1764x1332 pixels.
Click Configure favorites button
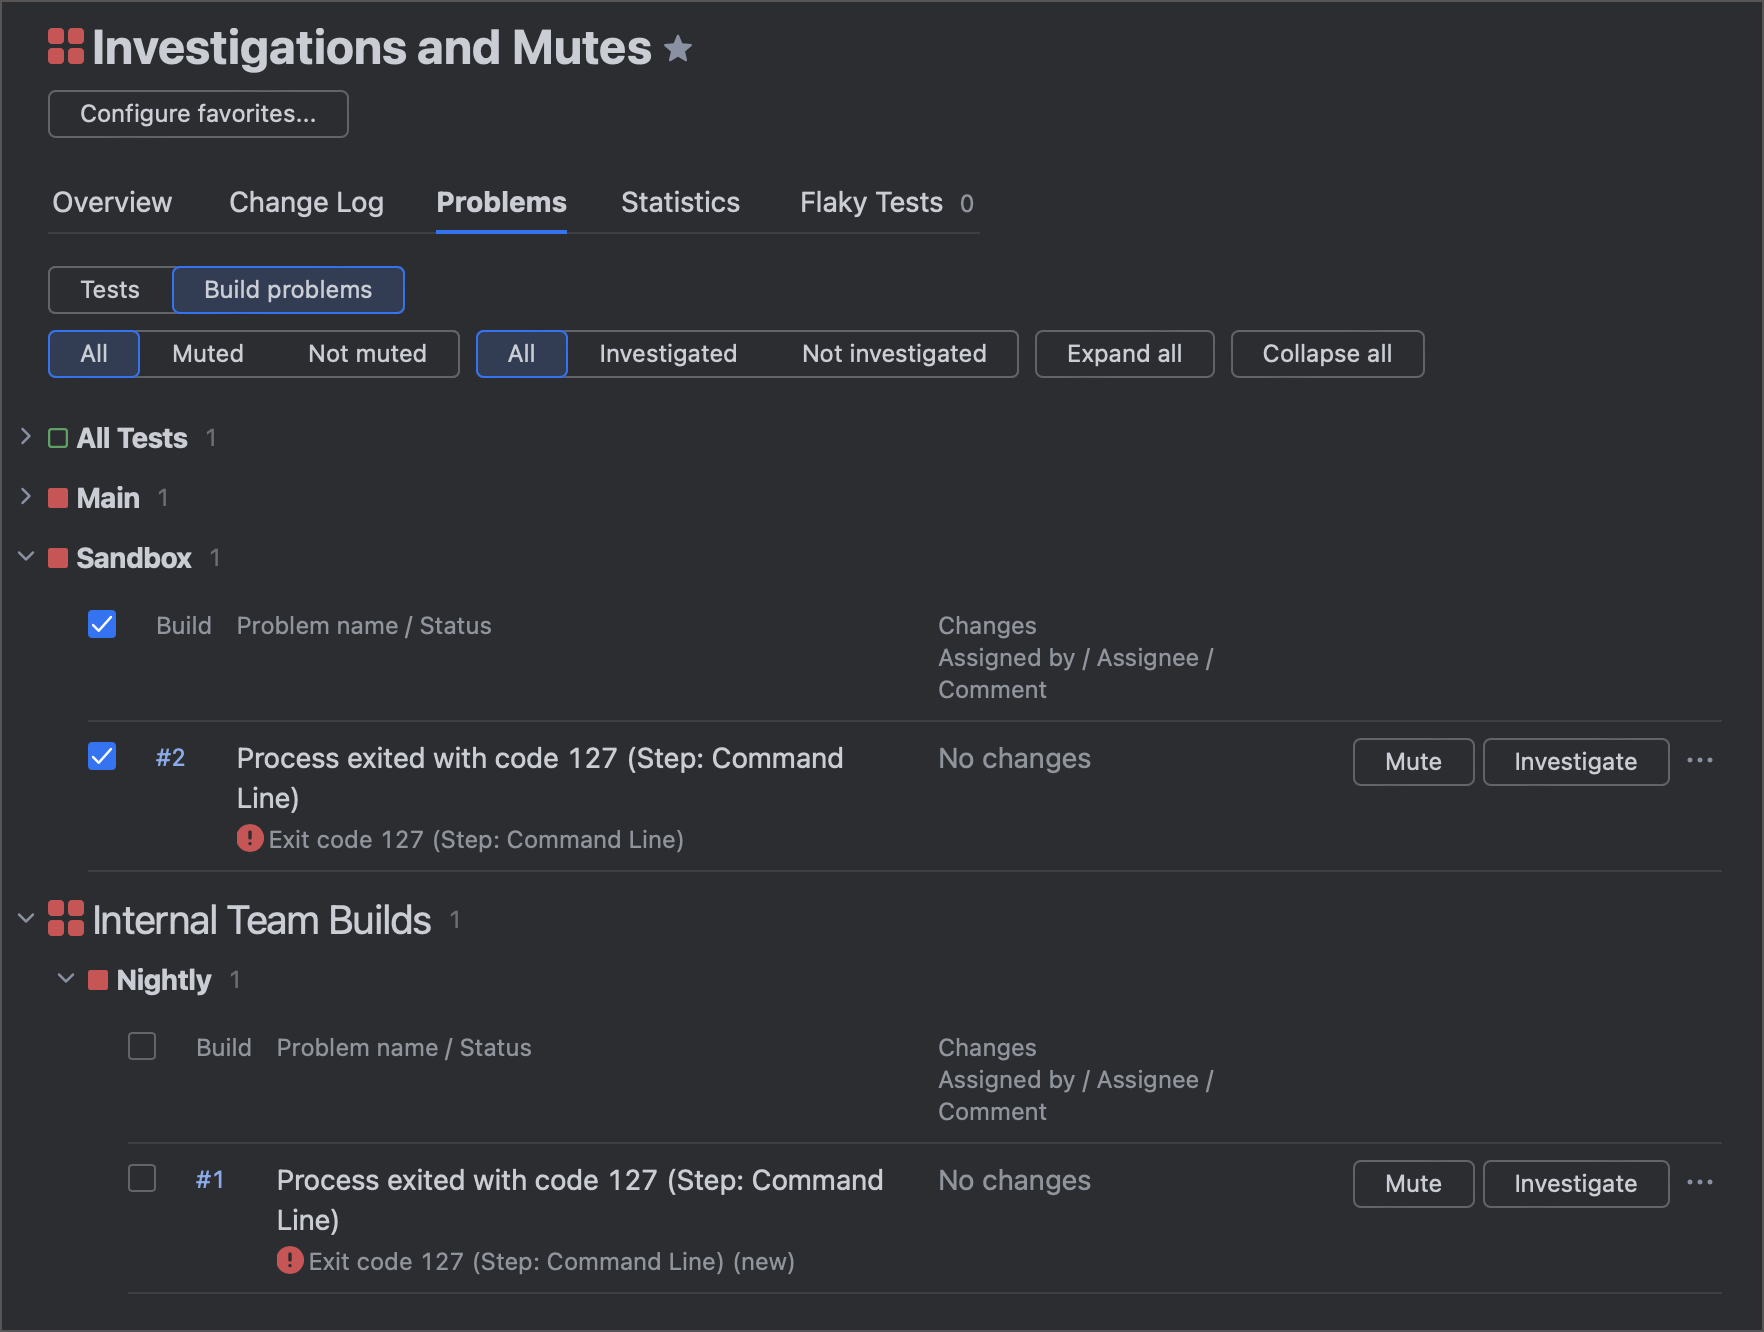point(198,114)
